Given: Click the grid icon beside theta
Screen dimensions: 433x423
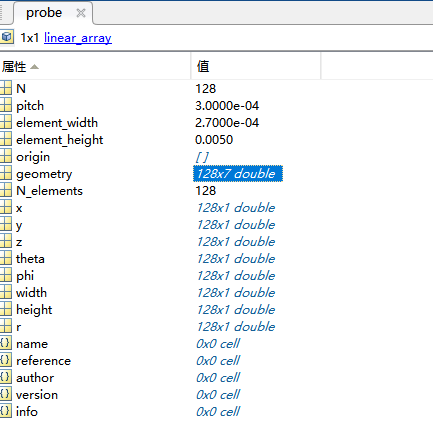Looking at the screenshot, I should pyautogui.click(x=5, y=258).
